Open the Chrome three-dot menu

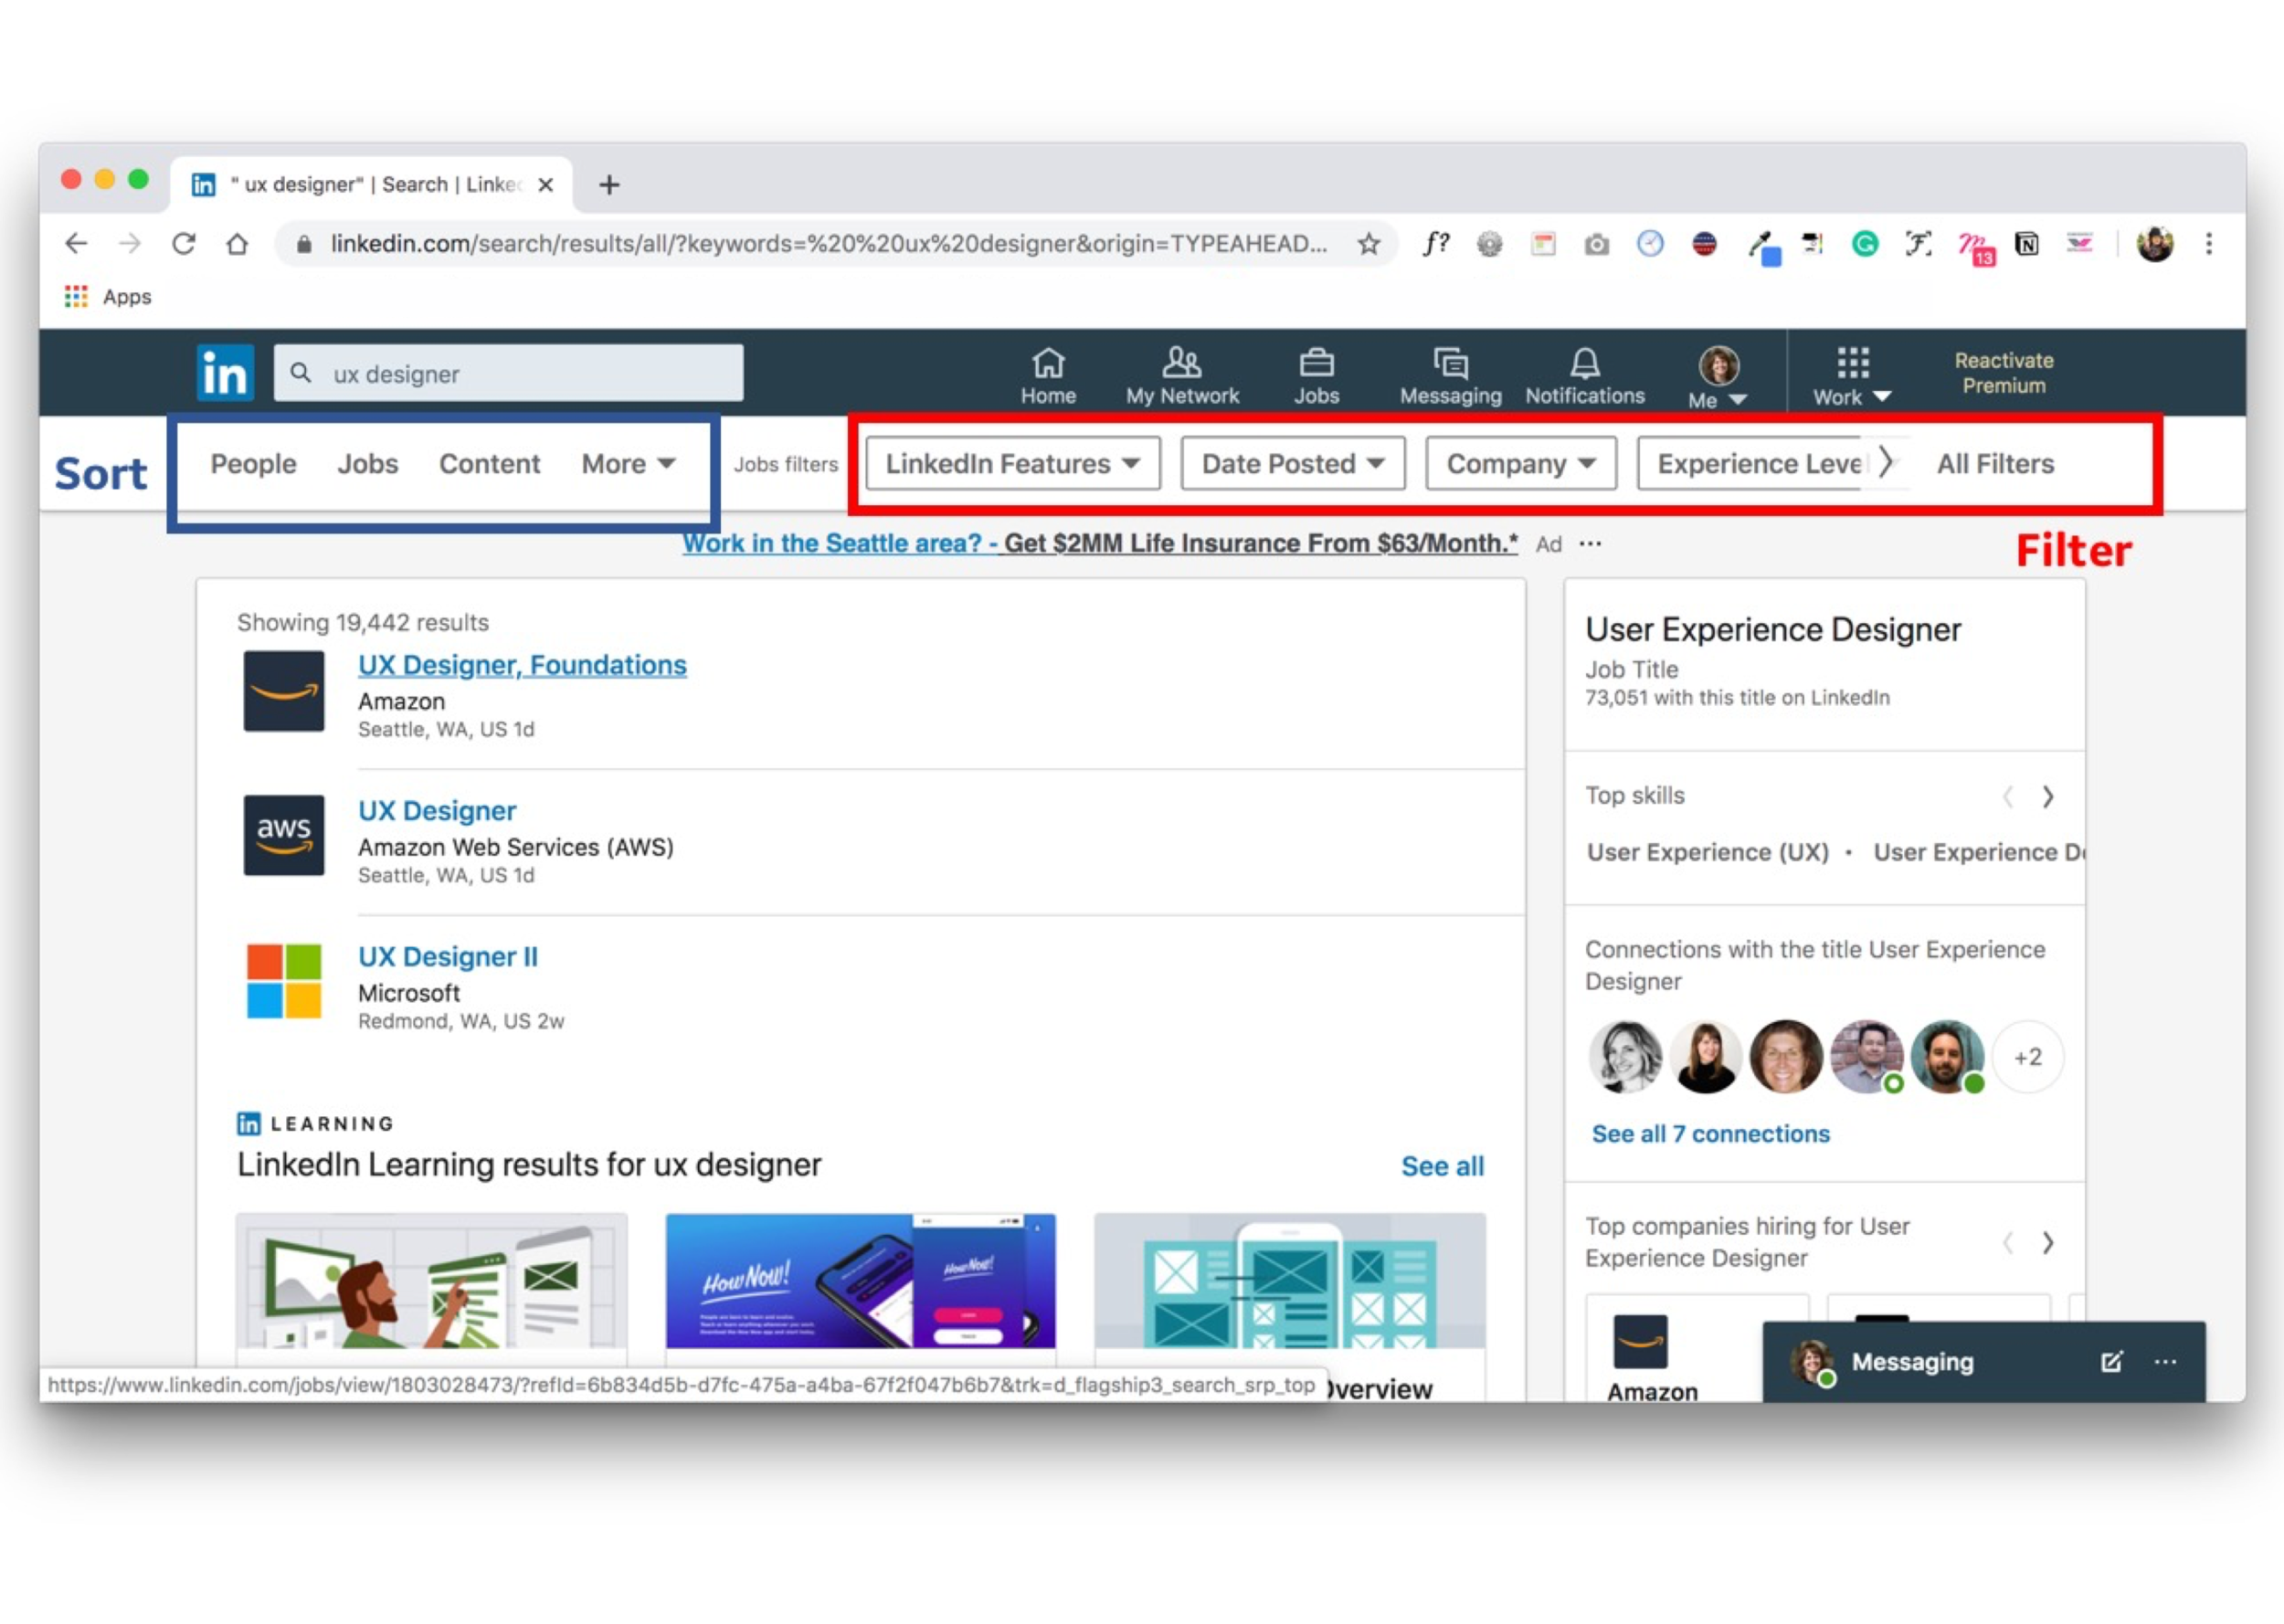[2209, 243]
